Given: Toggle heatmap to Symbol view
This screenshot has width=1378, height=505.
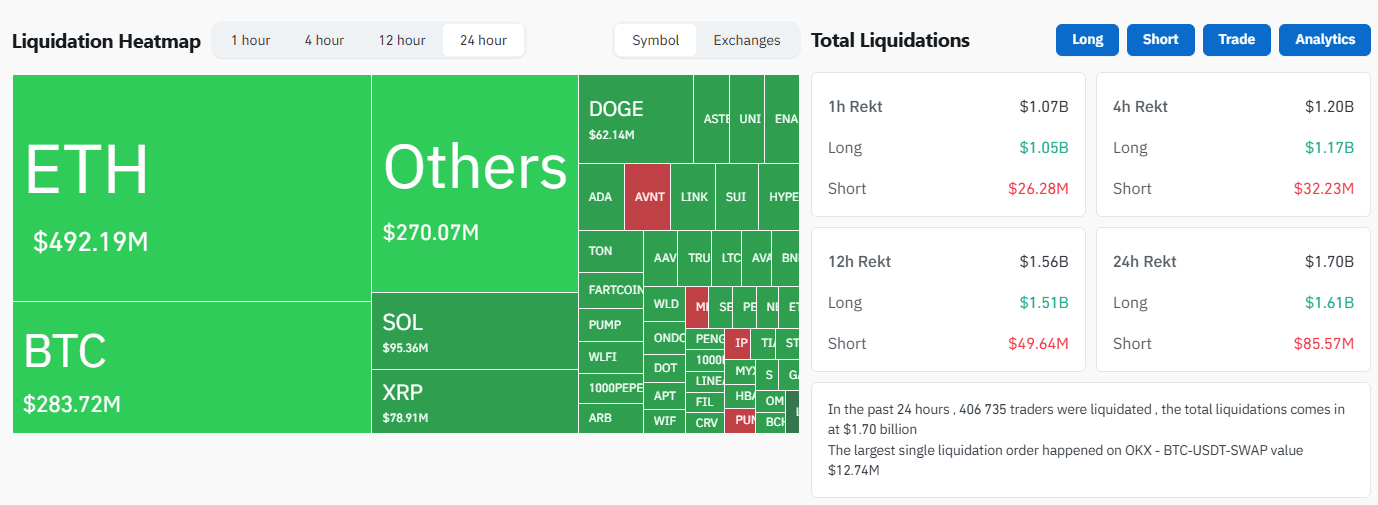Looking at the screenshot, I should point(656,40).
